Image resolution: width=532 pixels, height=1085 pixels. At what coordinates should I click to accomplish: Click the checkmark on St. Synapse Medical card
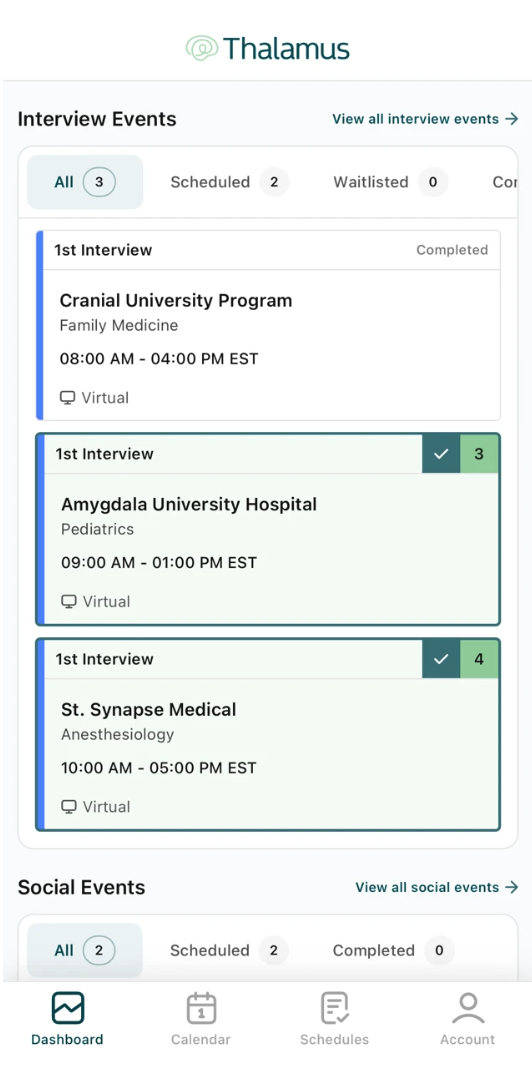coord(441,659)
